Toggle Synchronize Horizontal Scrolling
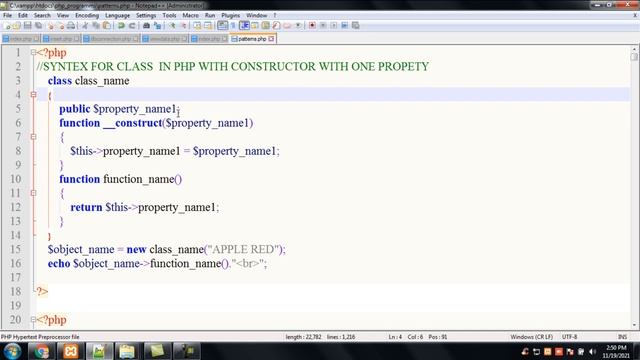This screenshot has width=640, height=360. coord(208,26)
